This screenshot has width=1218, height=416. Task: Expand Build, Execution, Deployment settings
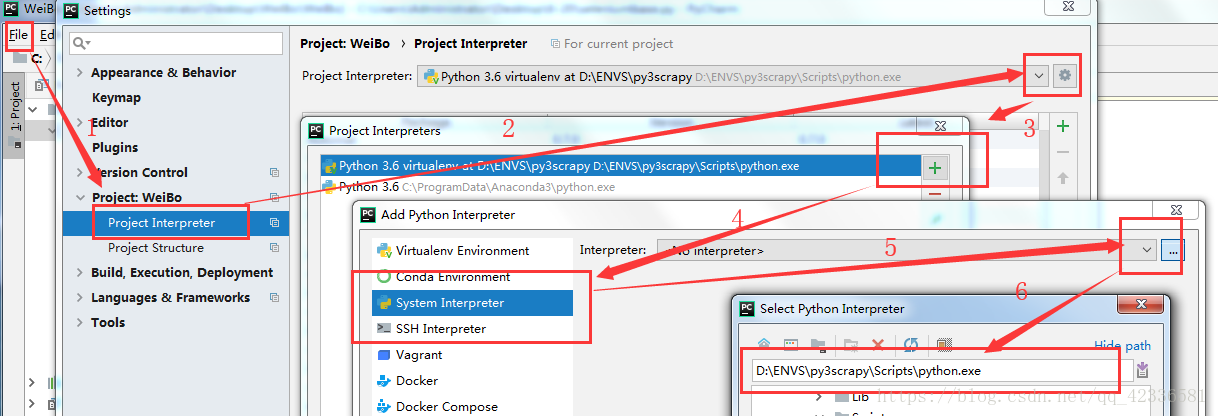(80, 273)
